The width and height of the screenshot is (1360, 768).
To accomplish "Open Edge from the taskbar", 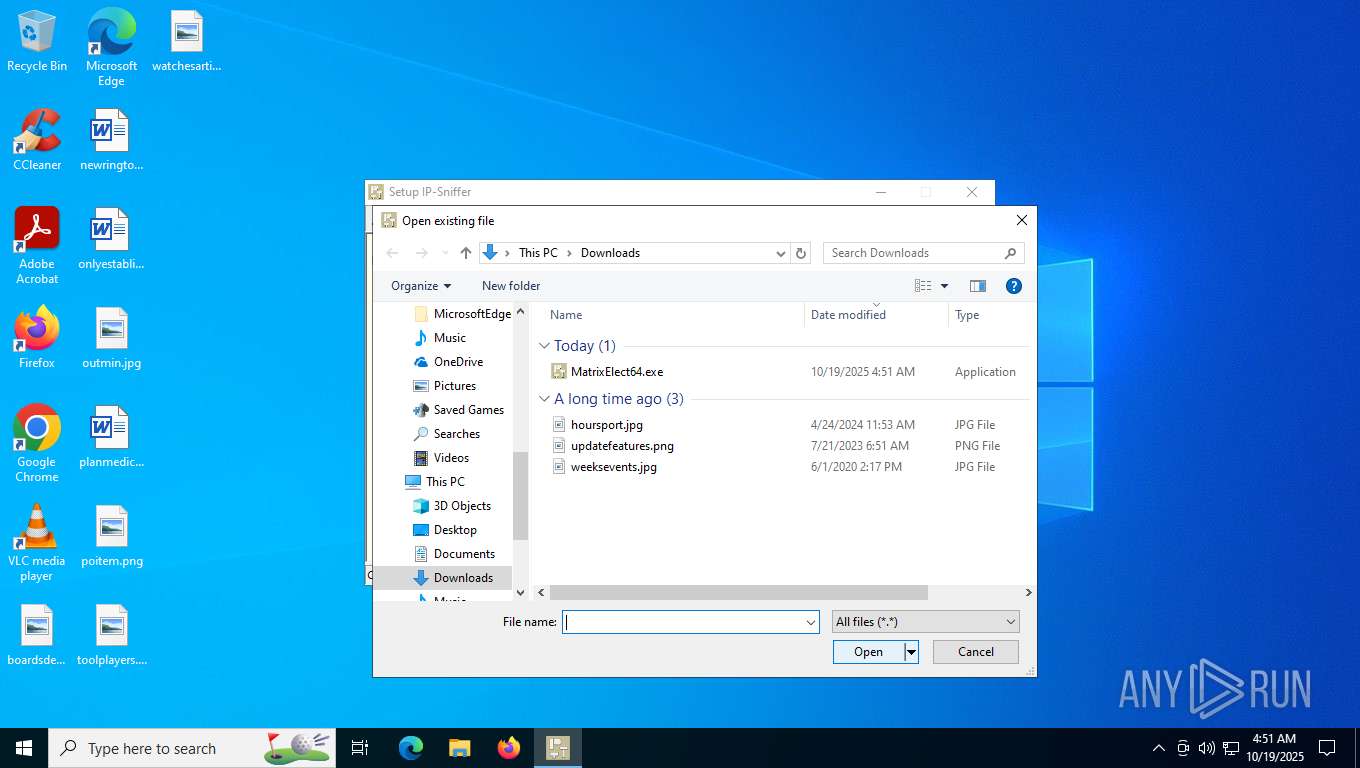I will click(x=411, y=748).
